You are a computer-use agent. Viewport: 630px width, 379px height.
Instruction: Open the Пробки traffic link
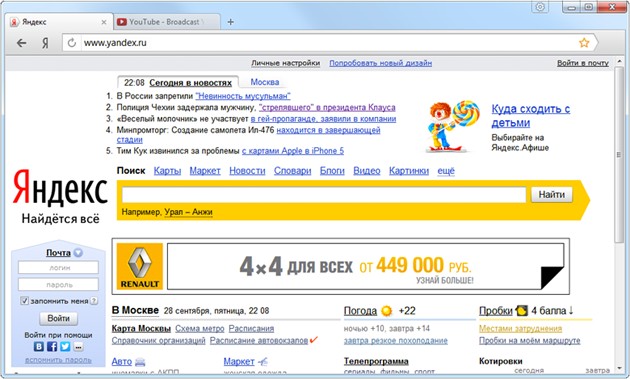coord(496,311)
